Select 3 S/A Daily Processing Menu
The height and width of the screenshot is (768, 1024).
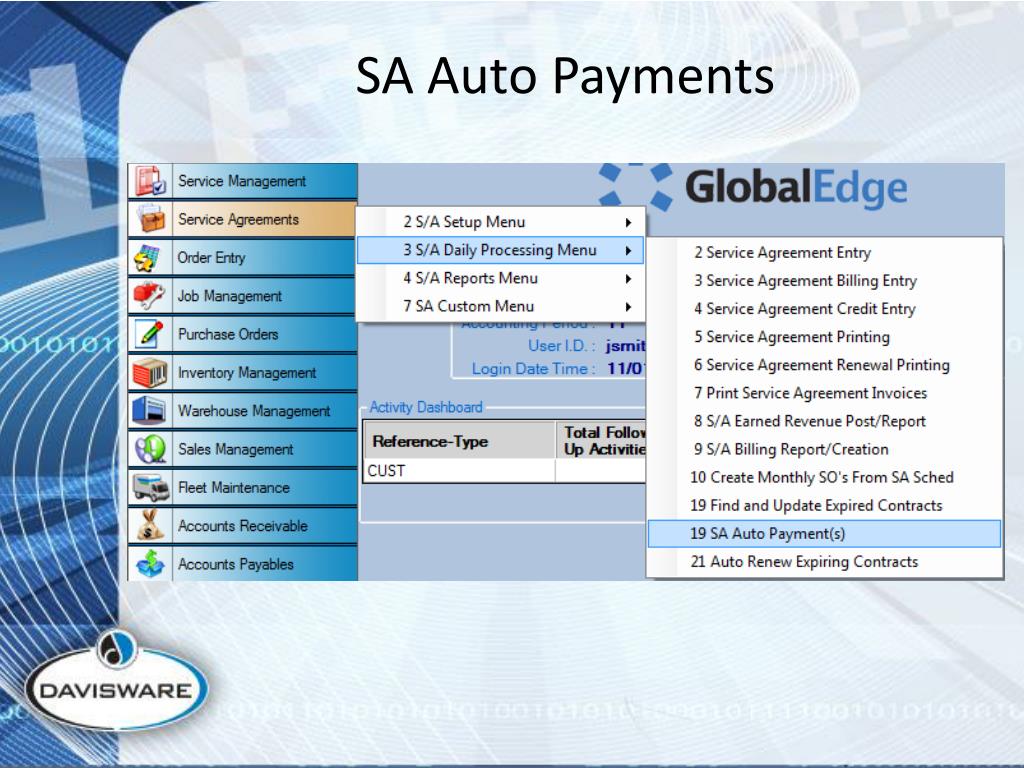pos(500,250)
